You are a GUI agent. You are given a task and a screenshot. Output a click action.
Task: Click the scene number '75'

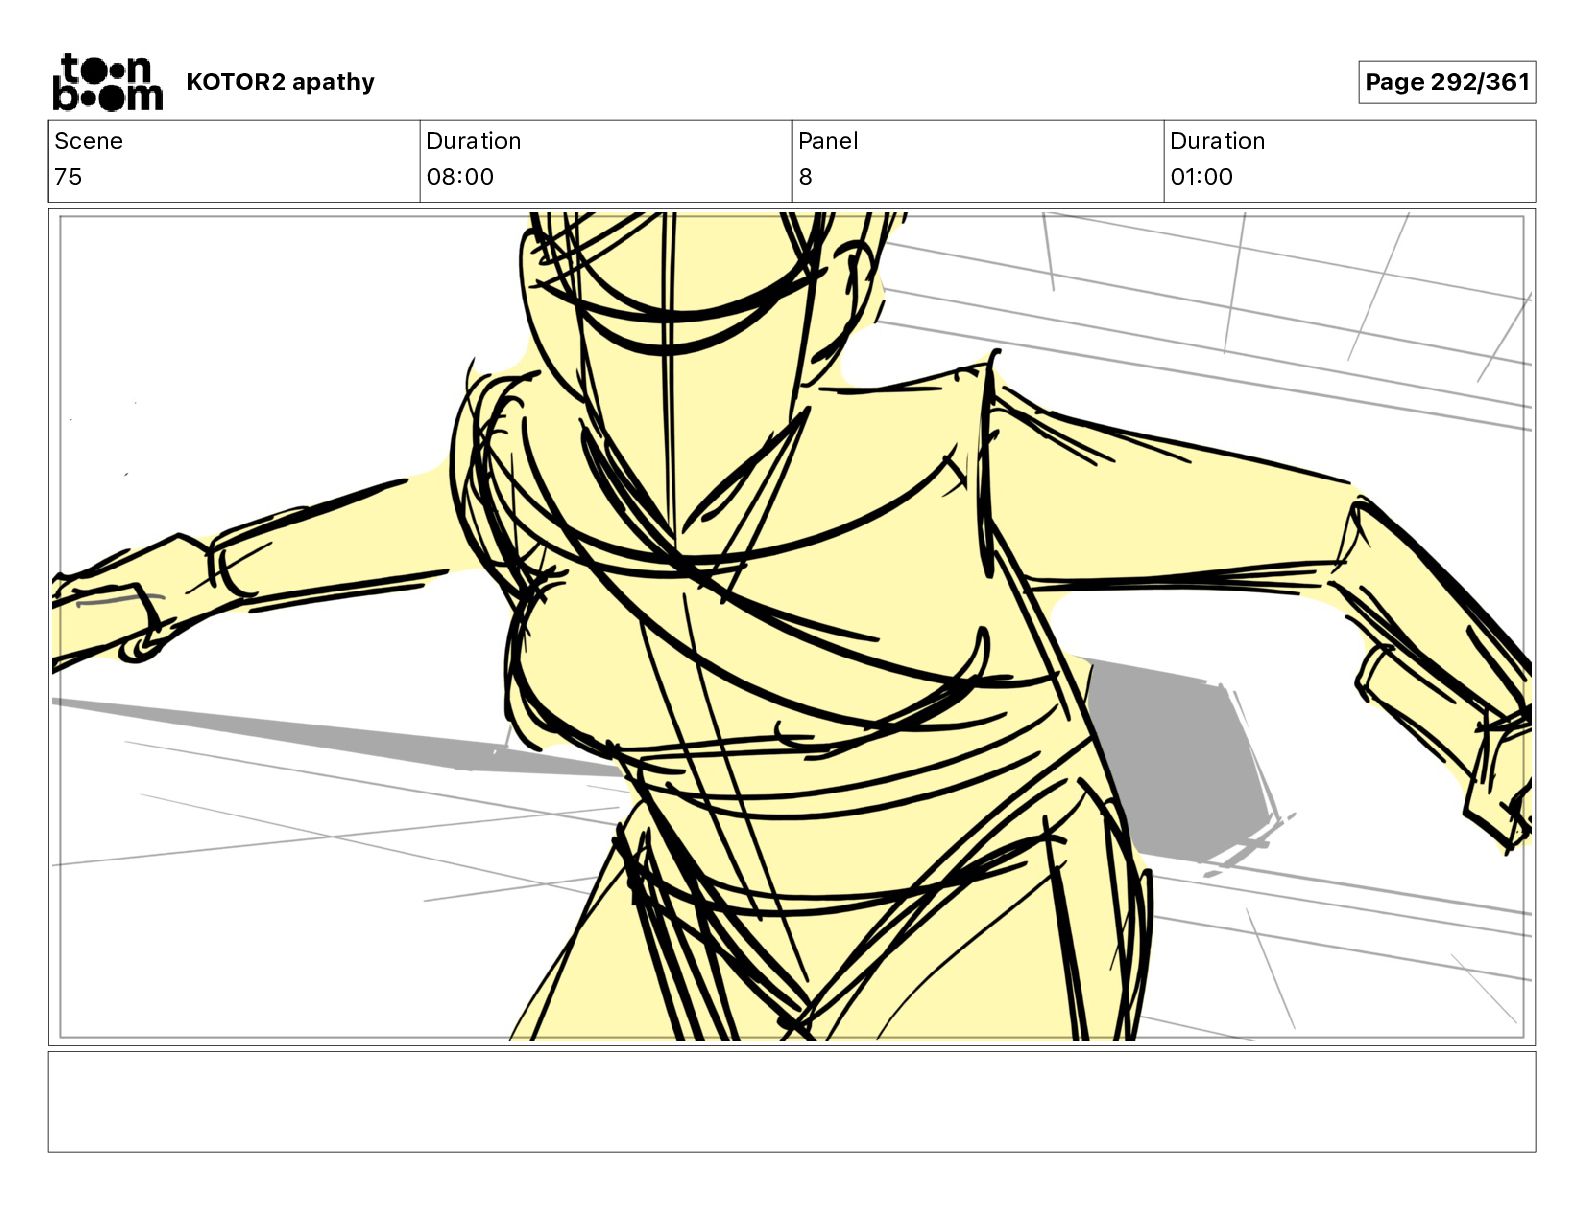pyautogui.click(x=68, y=177)
